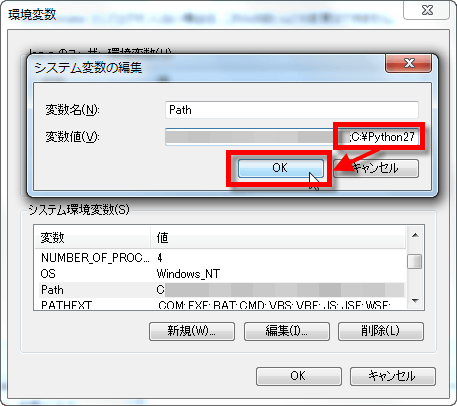Viewport: 457px width, 406px height.
Task: Cancel the system variable edit dialog
Action: point(376,168)
